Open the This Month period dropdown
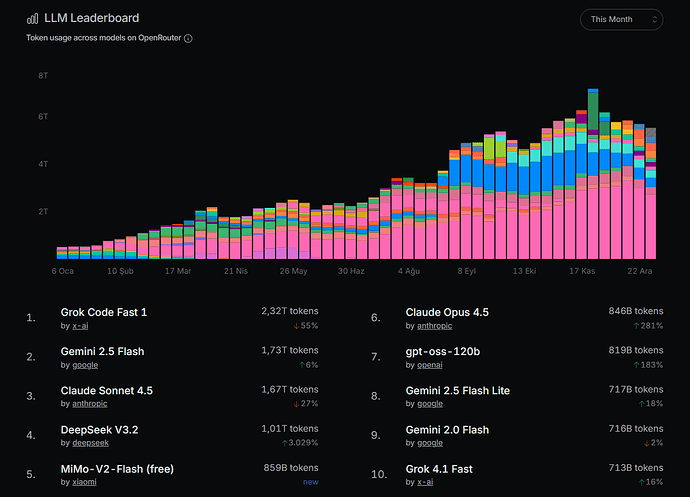This screenshot has width=690, height=497. pos(621,20)
